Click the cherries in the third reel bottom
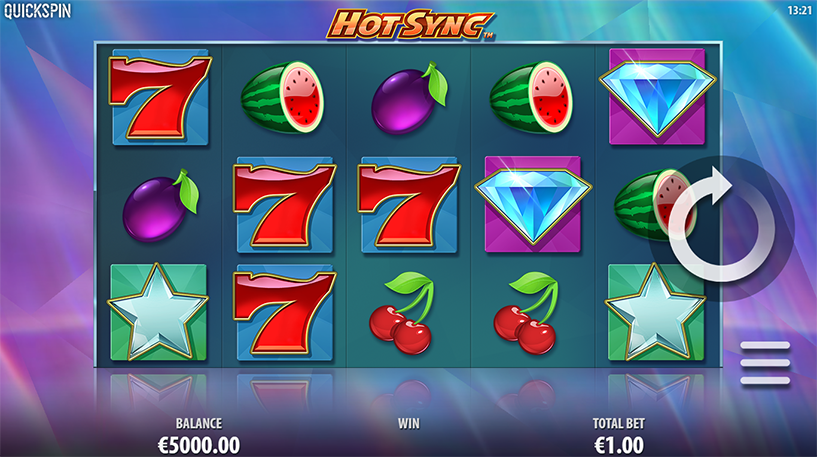Viewport: 817px width, 457px height. [x=403, y=313]
